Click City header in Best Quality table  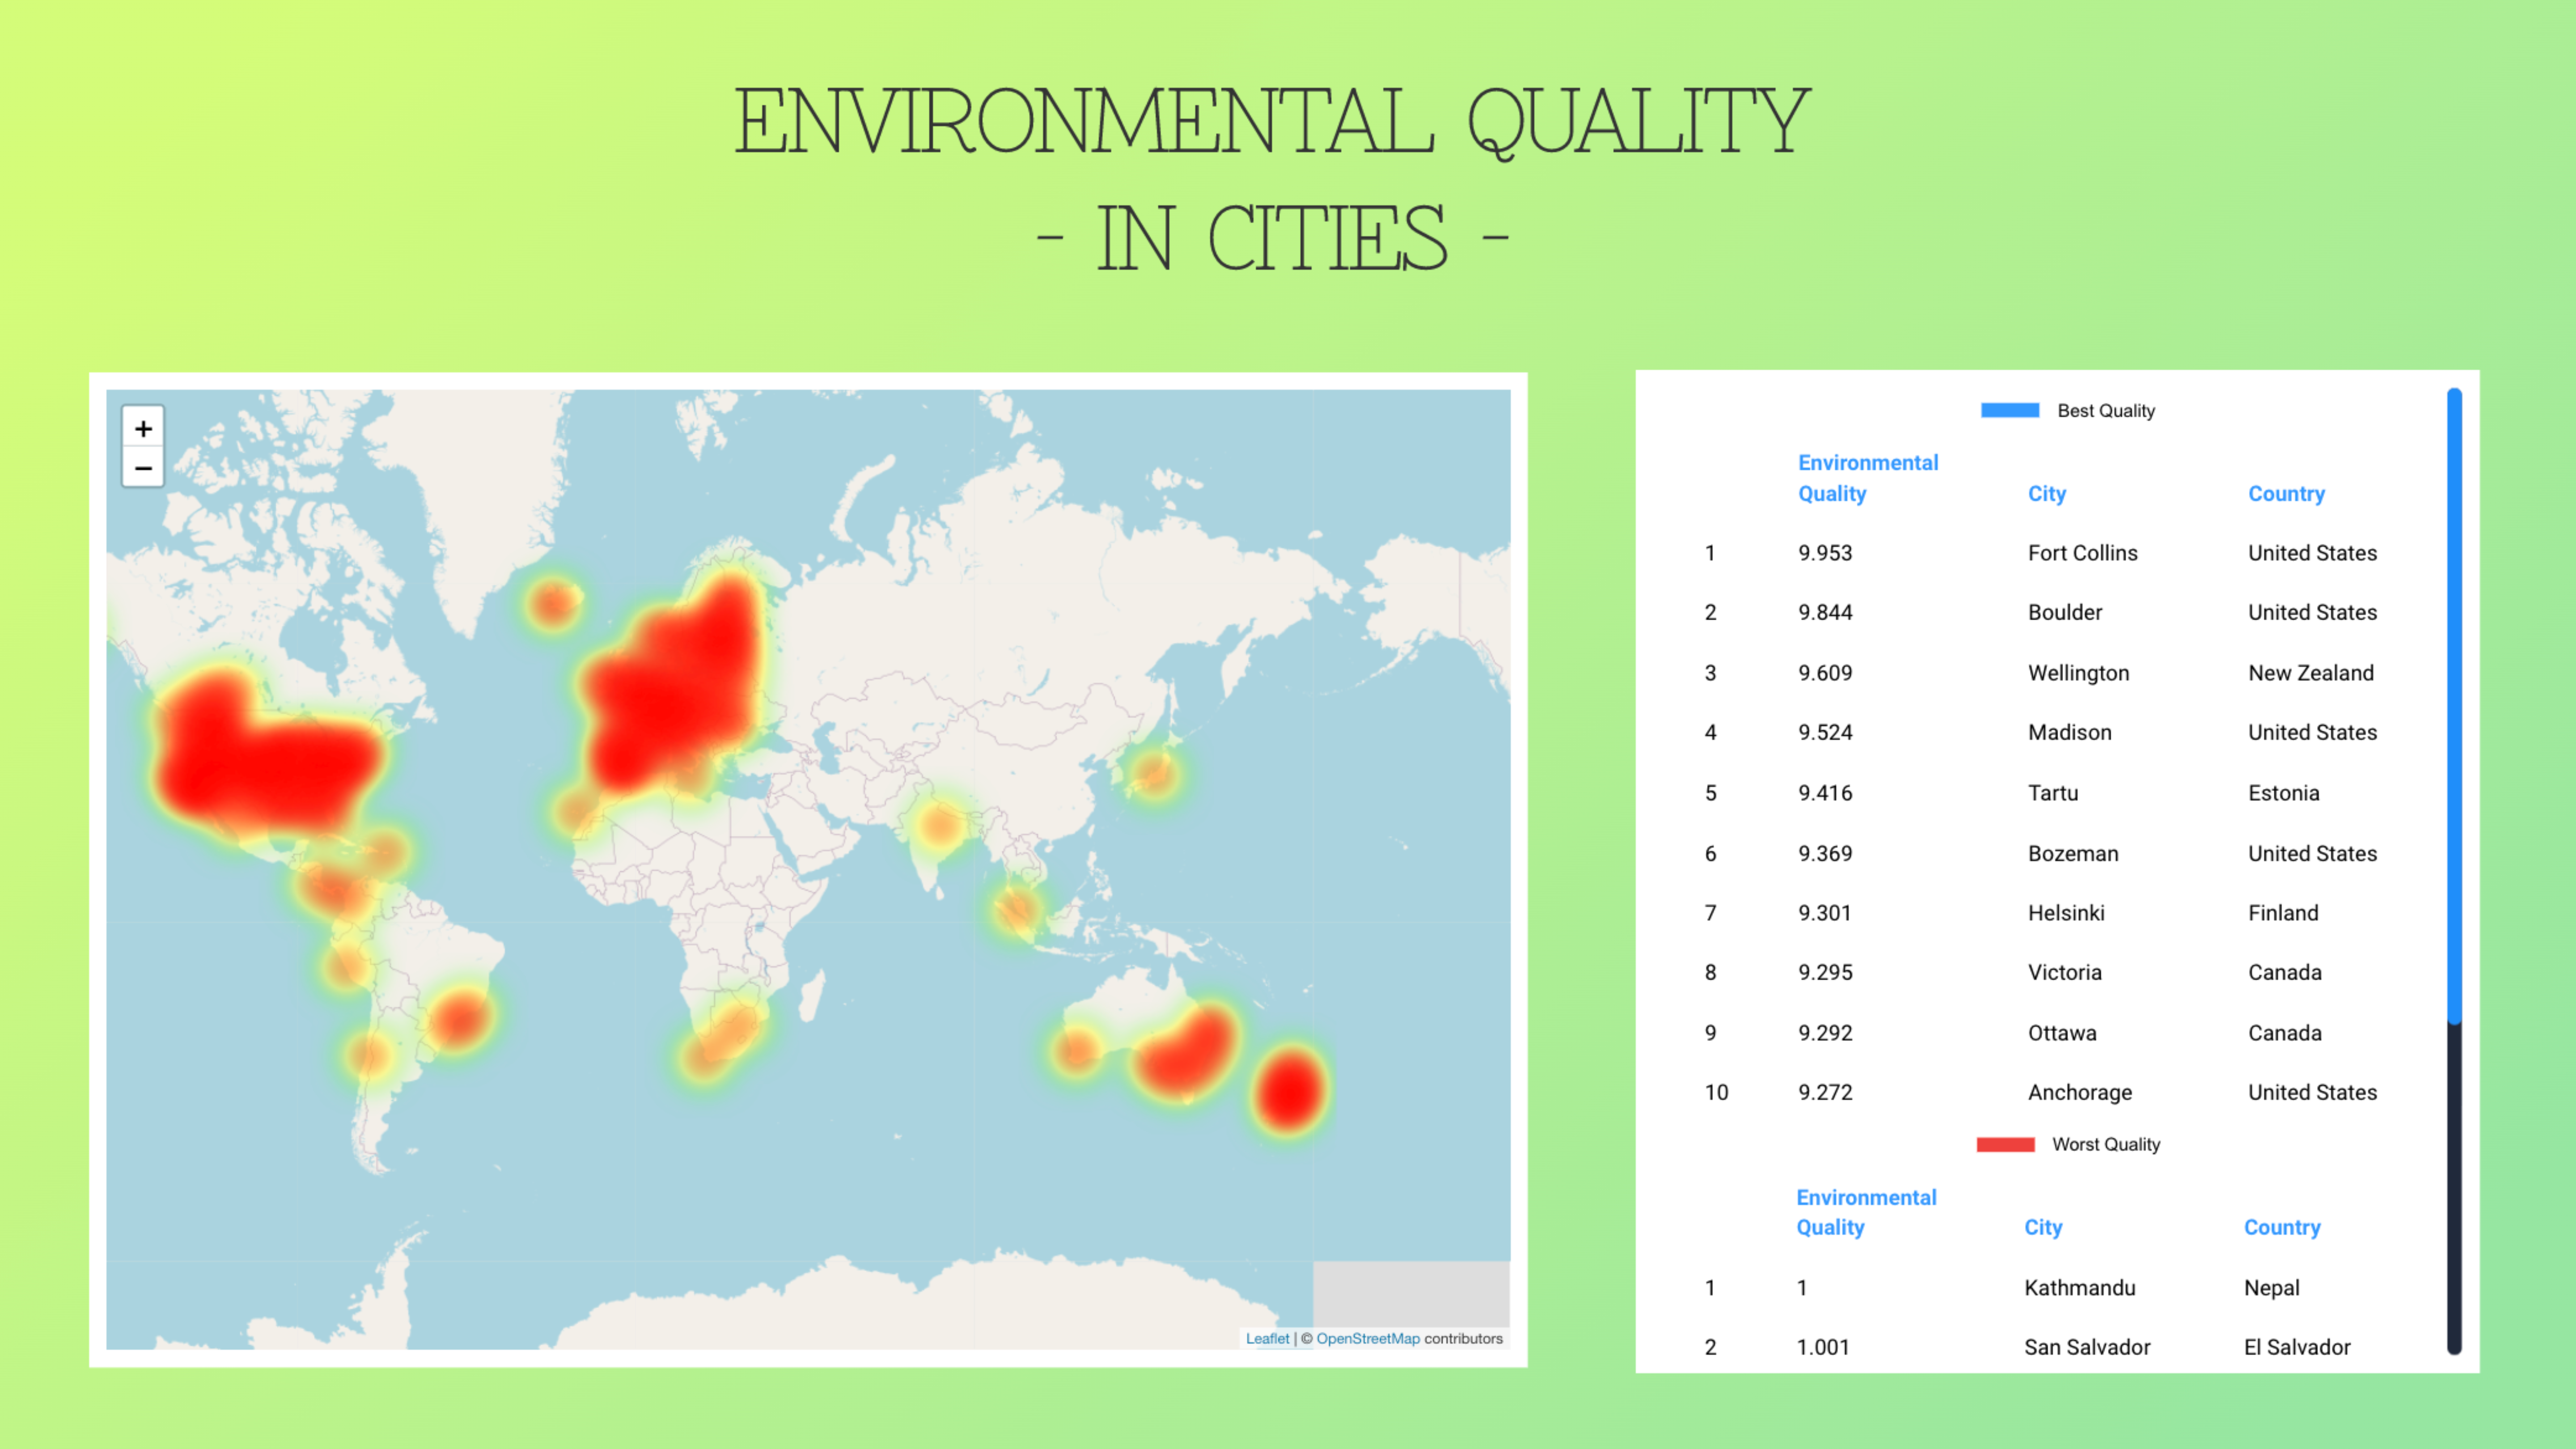tap(2046, 494)
